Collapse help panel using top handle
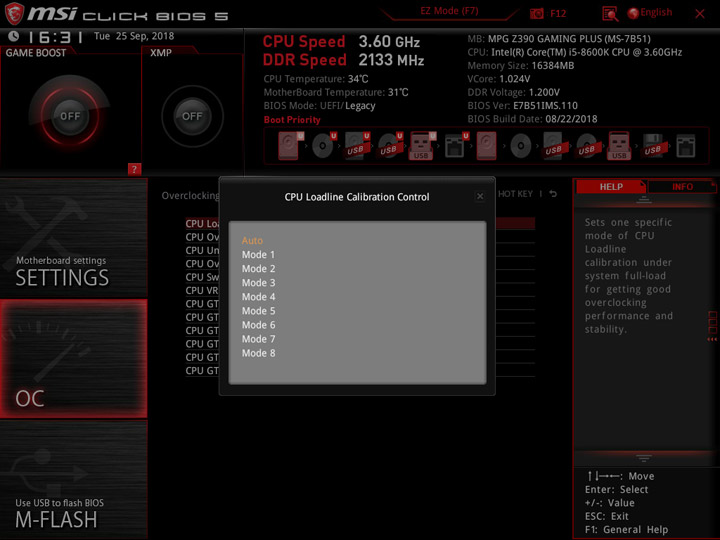The image size is (720, 540). [x=644, y=200]
